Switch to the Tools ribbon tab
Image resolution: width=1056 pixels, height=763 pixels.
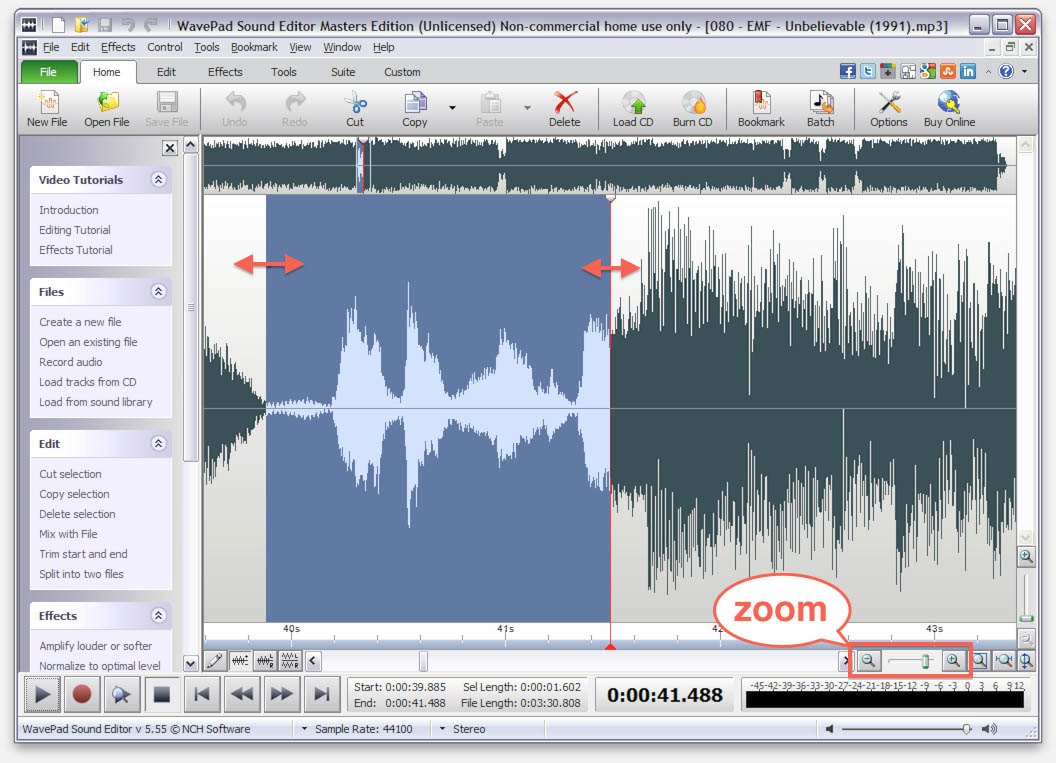284,72
